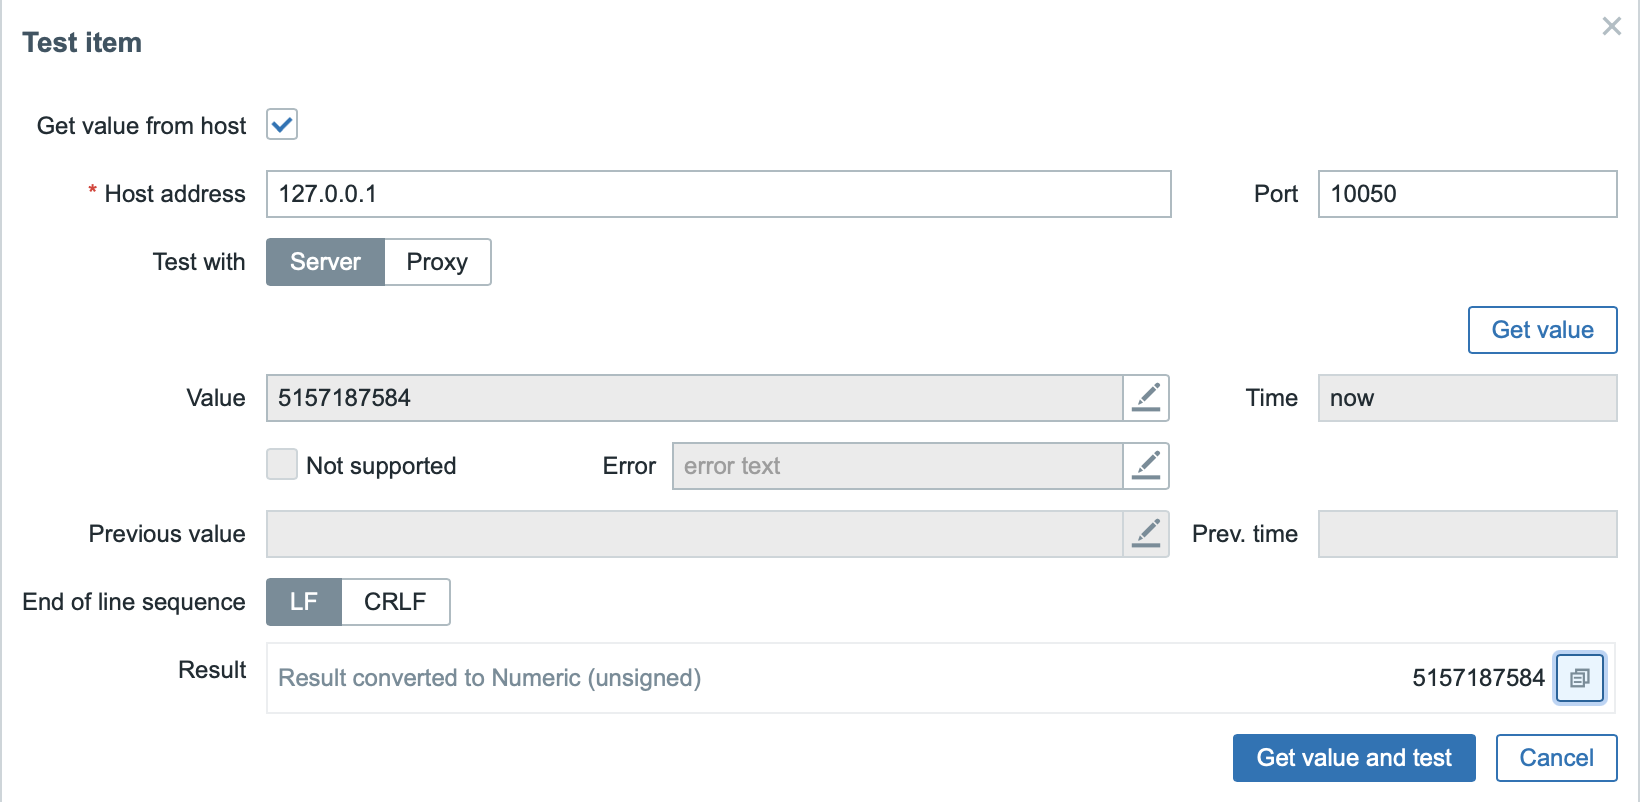Screen dimensions: 1640x802
Task: Enable the Not supported checkbox
Action: (x=282, y=465)
